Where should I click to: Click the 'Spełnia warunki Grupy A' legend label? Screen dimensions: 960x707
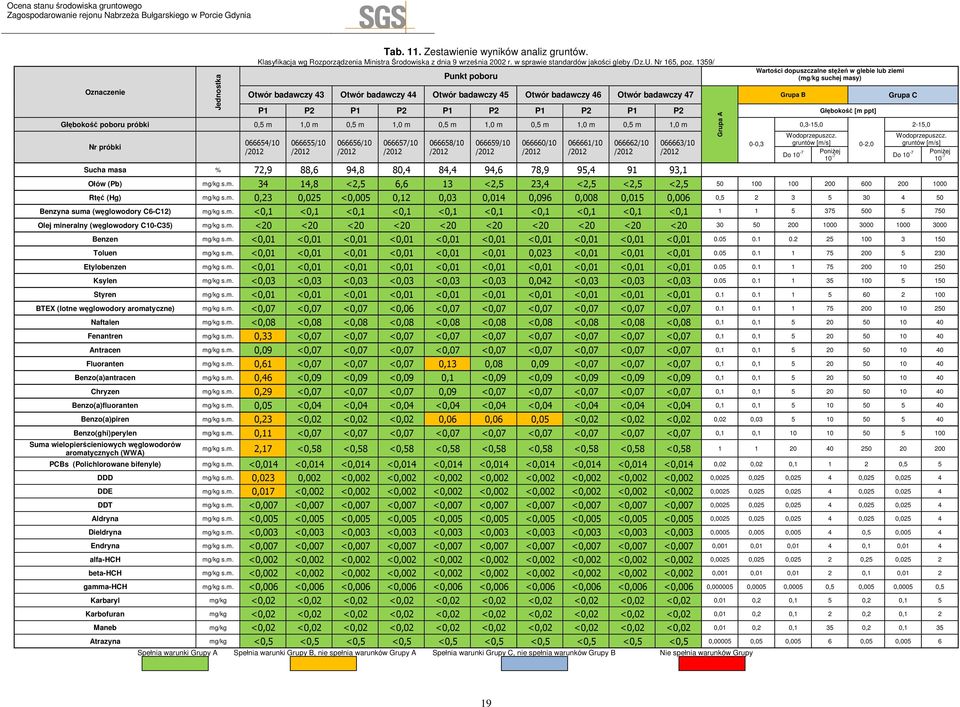pyautogui.click(x=178, y=653)
